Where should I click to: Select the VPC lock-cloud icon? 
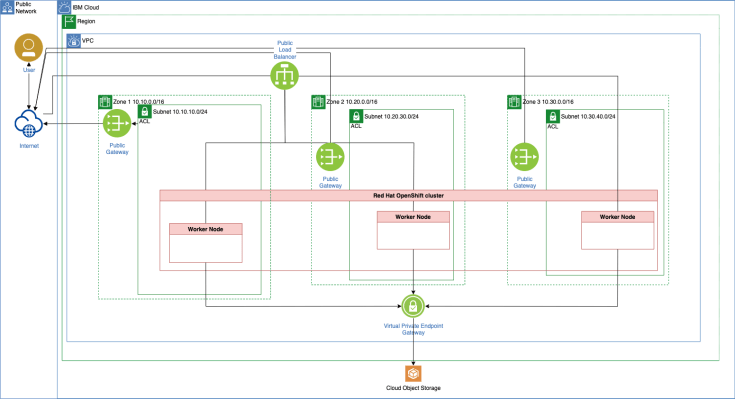[74, 41]
